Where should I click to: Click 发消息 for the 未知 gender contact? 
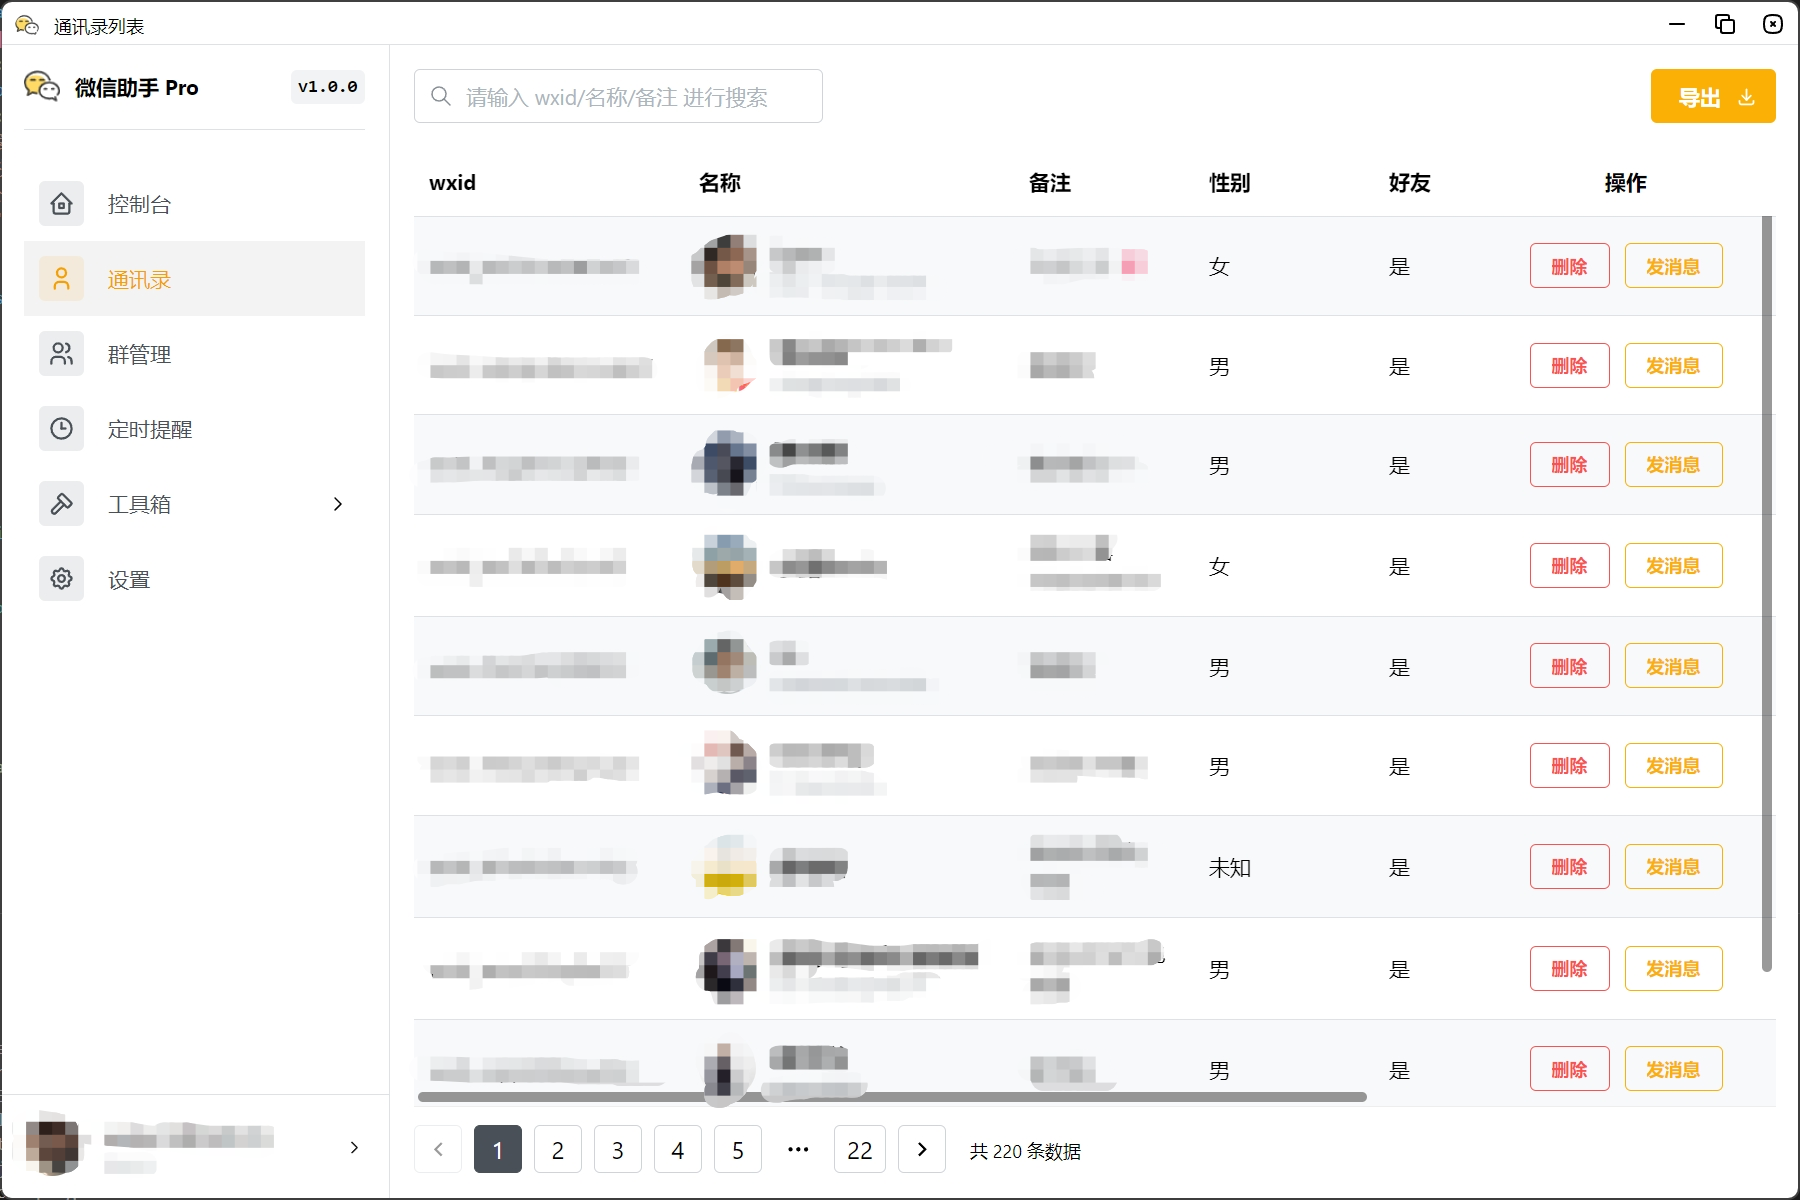(x=1673, y=867)
